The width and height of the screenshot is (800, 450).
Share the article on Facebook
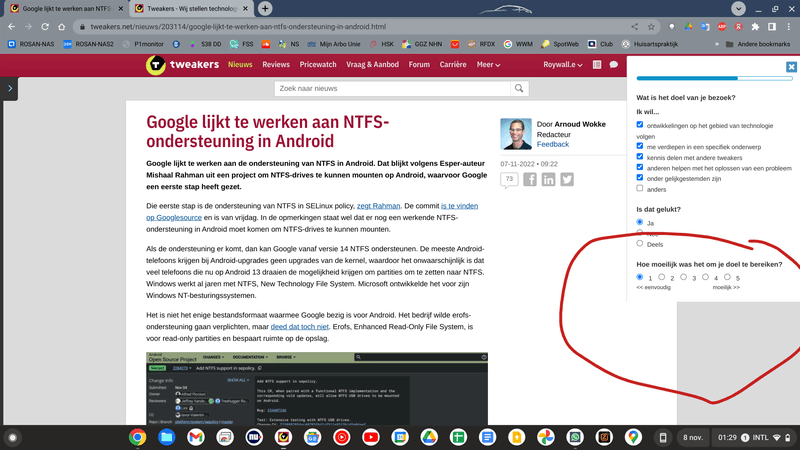(530, 180)
